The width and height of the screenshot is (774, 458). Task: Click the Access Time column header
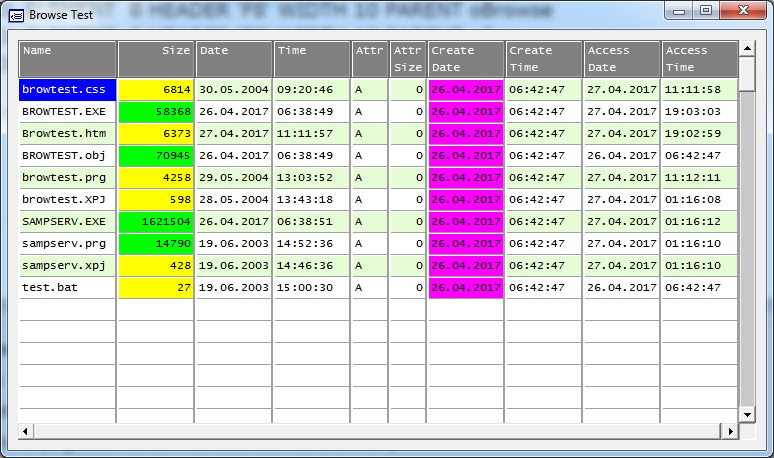[x=699, y=59]
